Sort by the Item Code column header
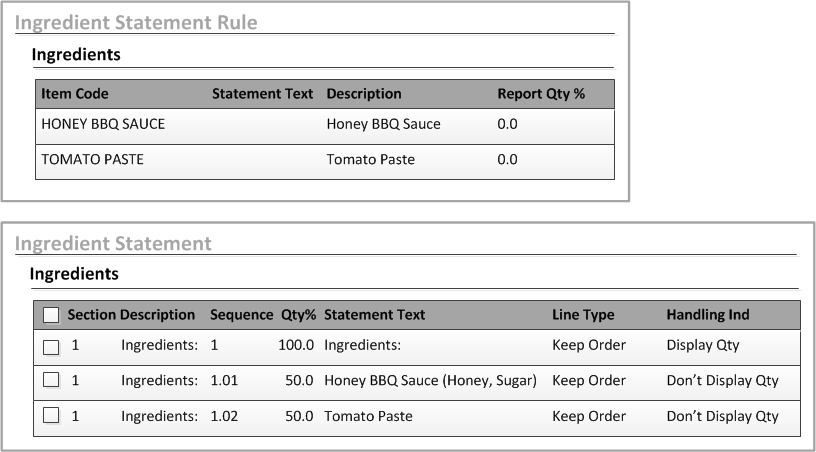Screen dimensions: 816x452 point(75,94)
